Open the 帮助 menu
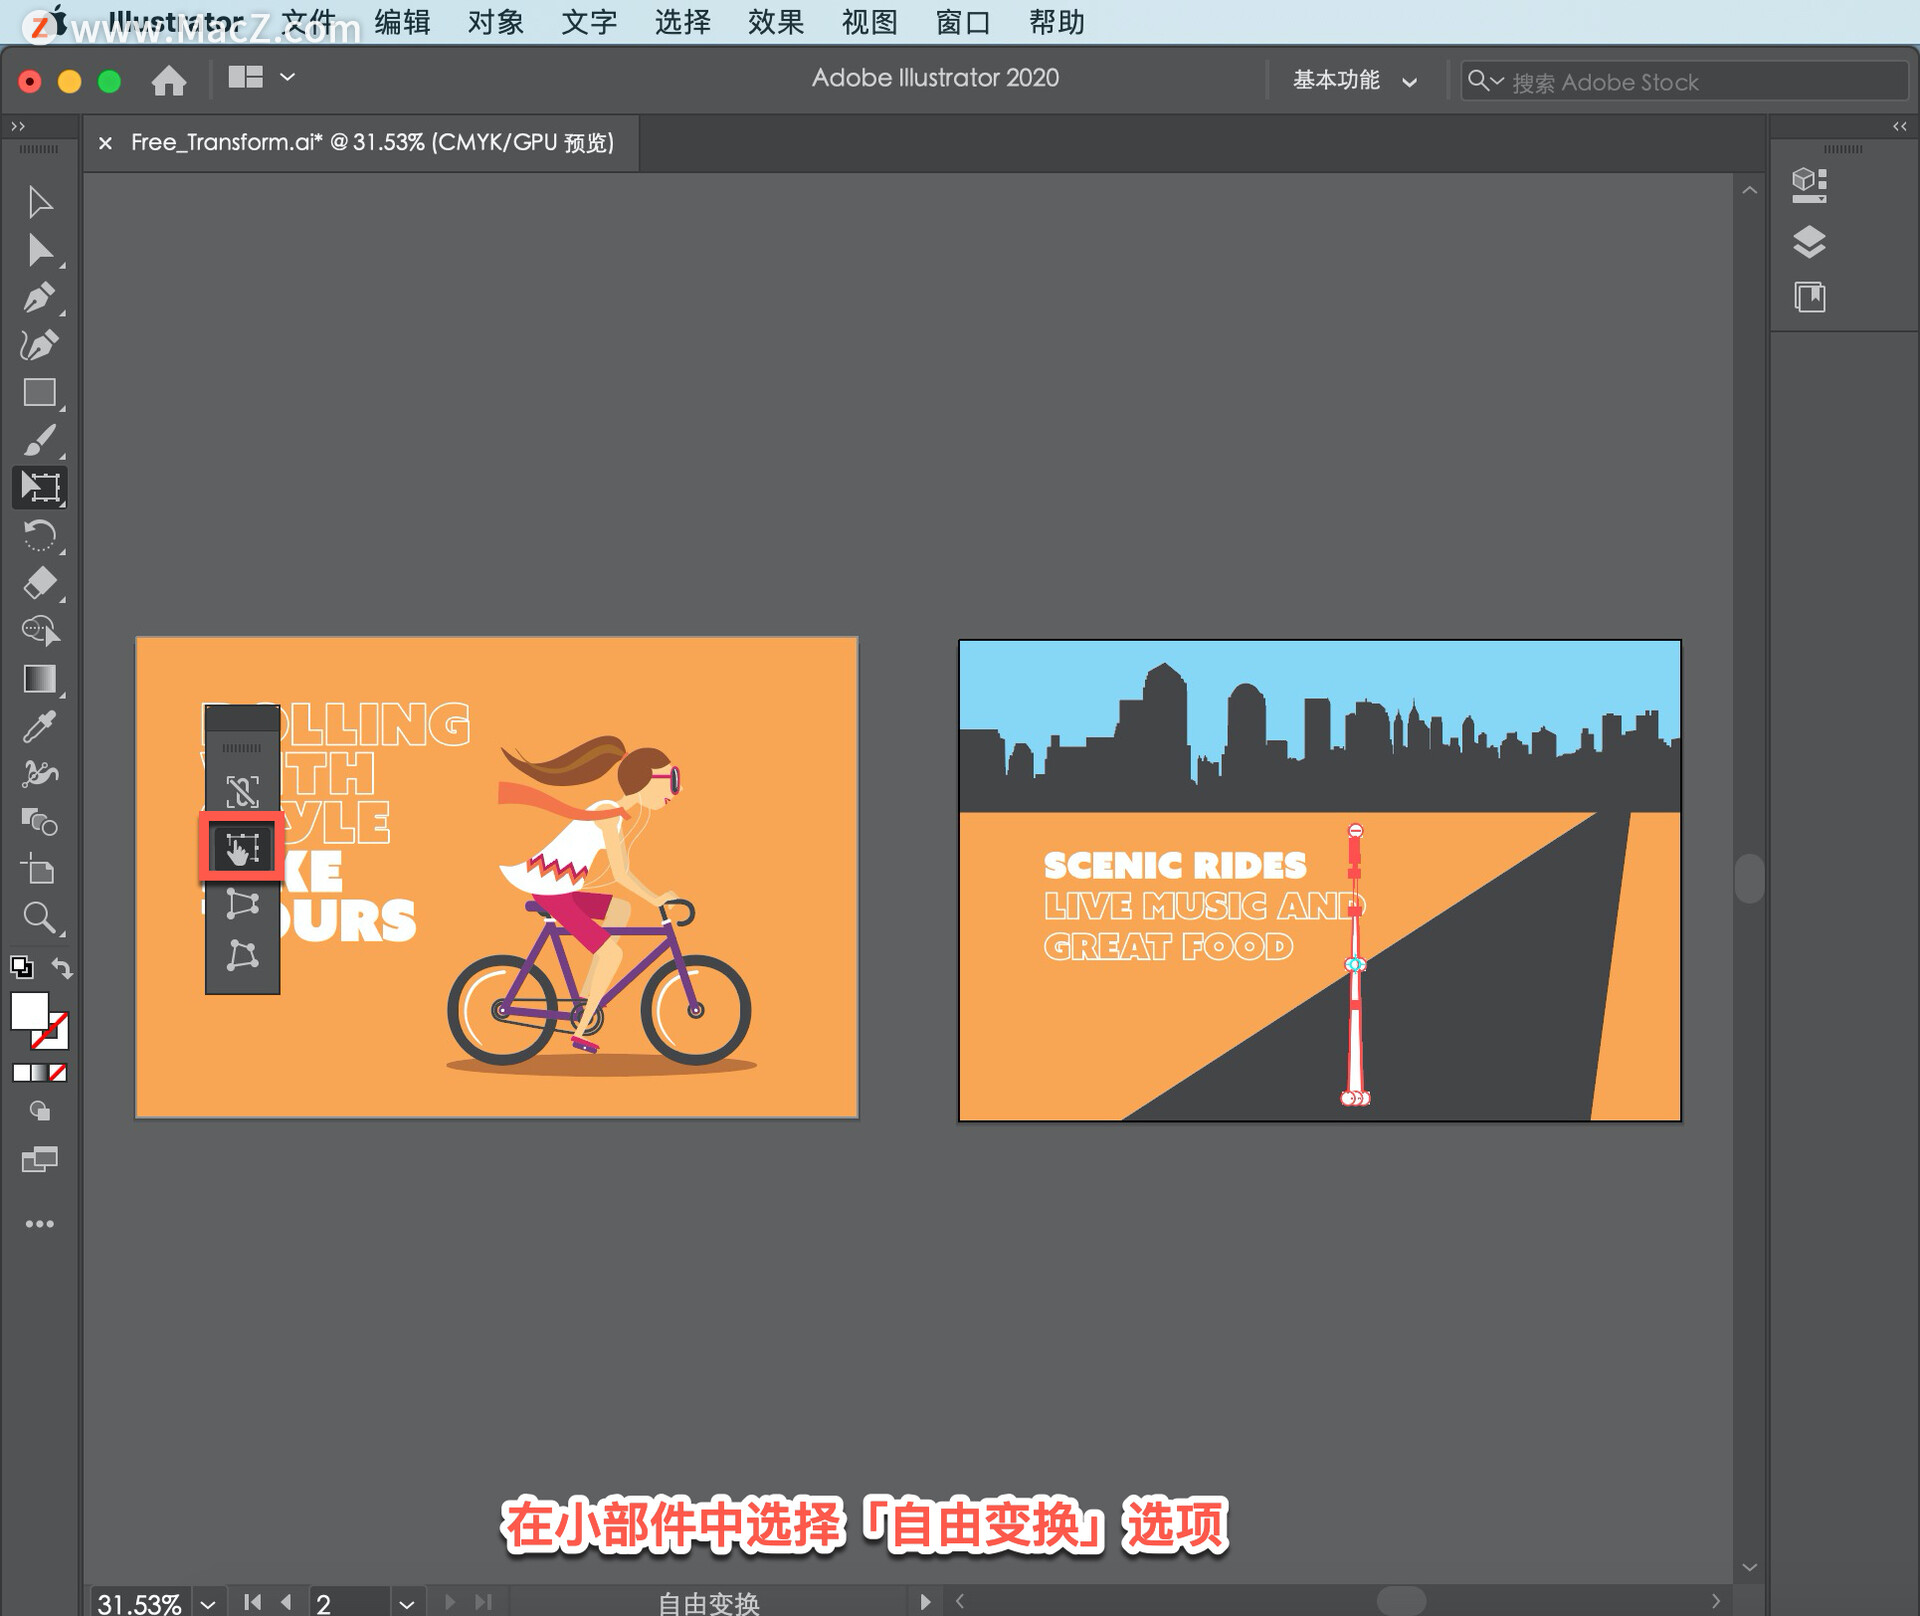 [x=1057, y=22]
